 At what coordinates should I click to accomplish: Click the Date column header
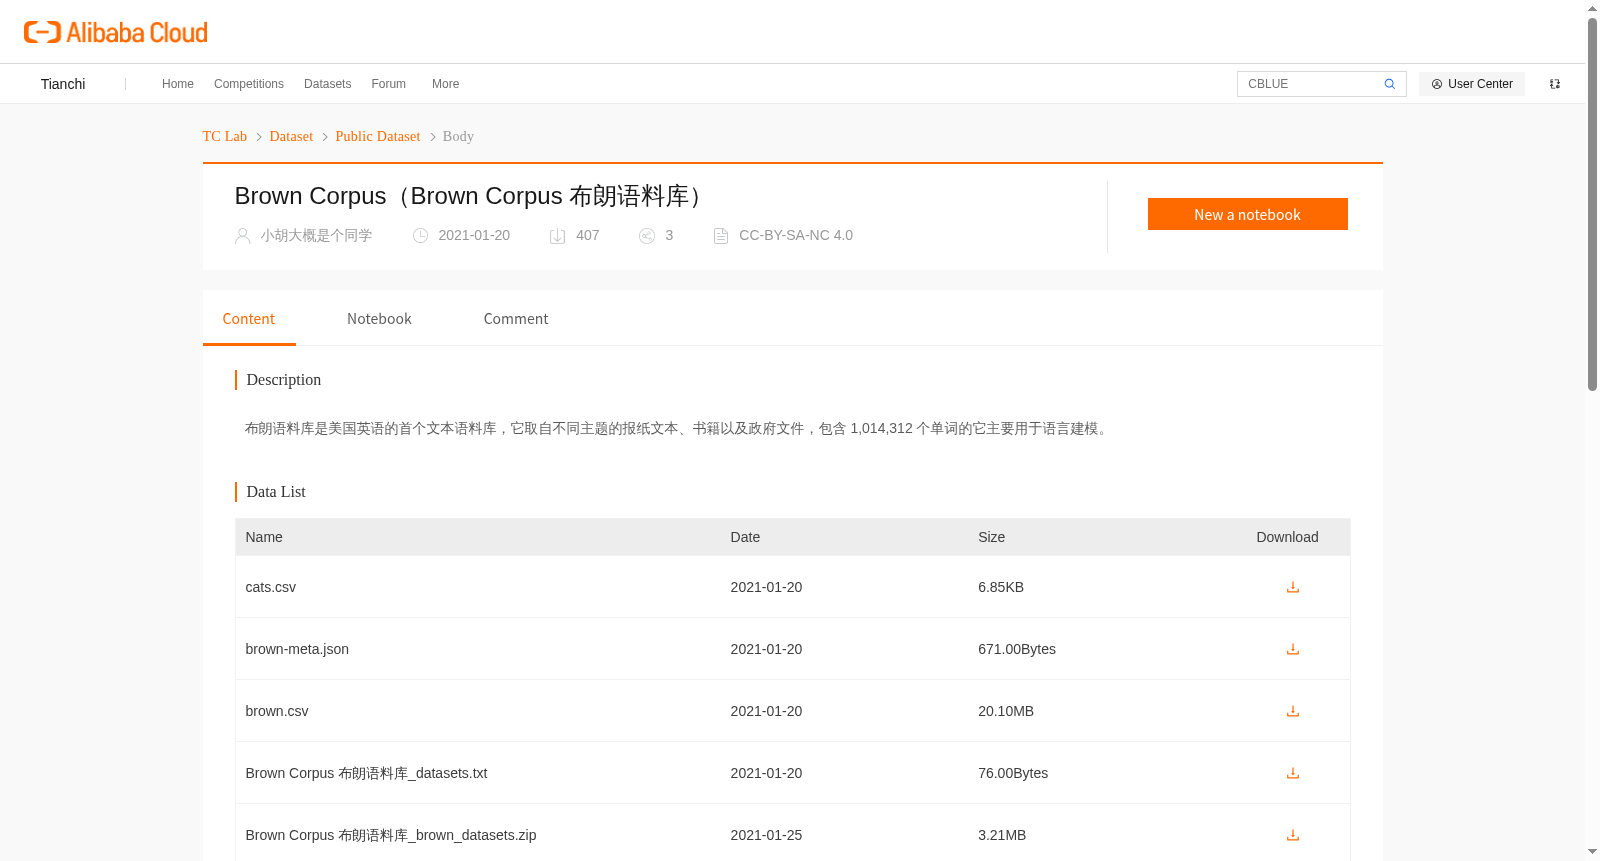click(x=745, y=537)
